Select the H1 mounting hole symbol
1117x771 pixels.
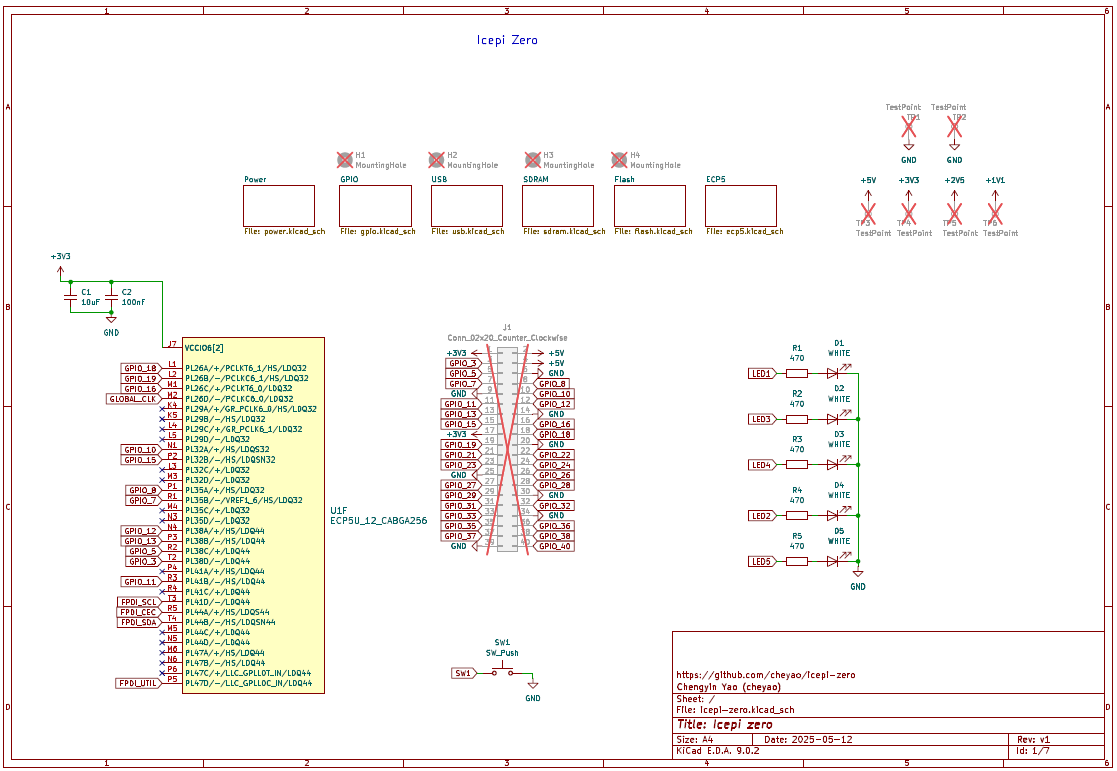coord(345,159)
